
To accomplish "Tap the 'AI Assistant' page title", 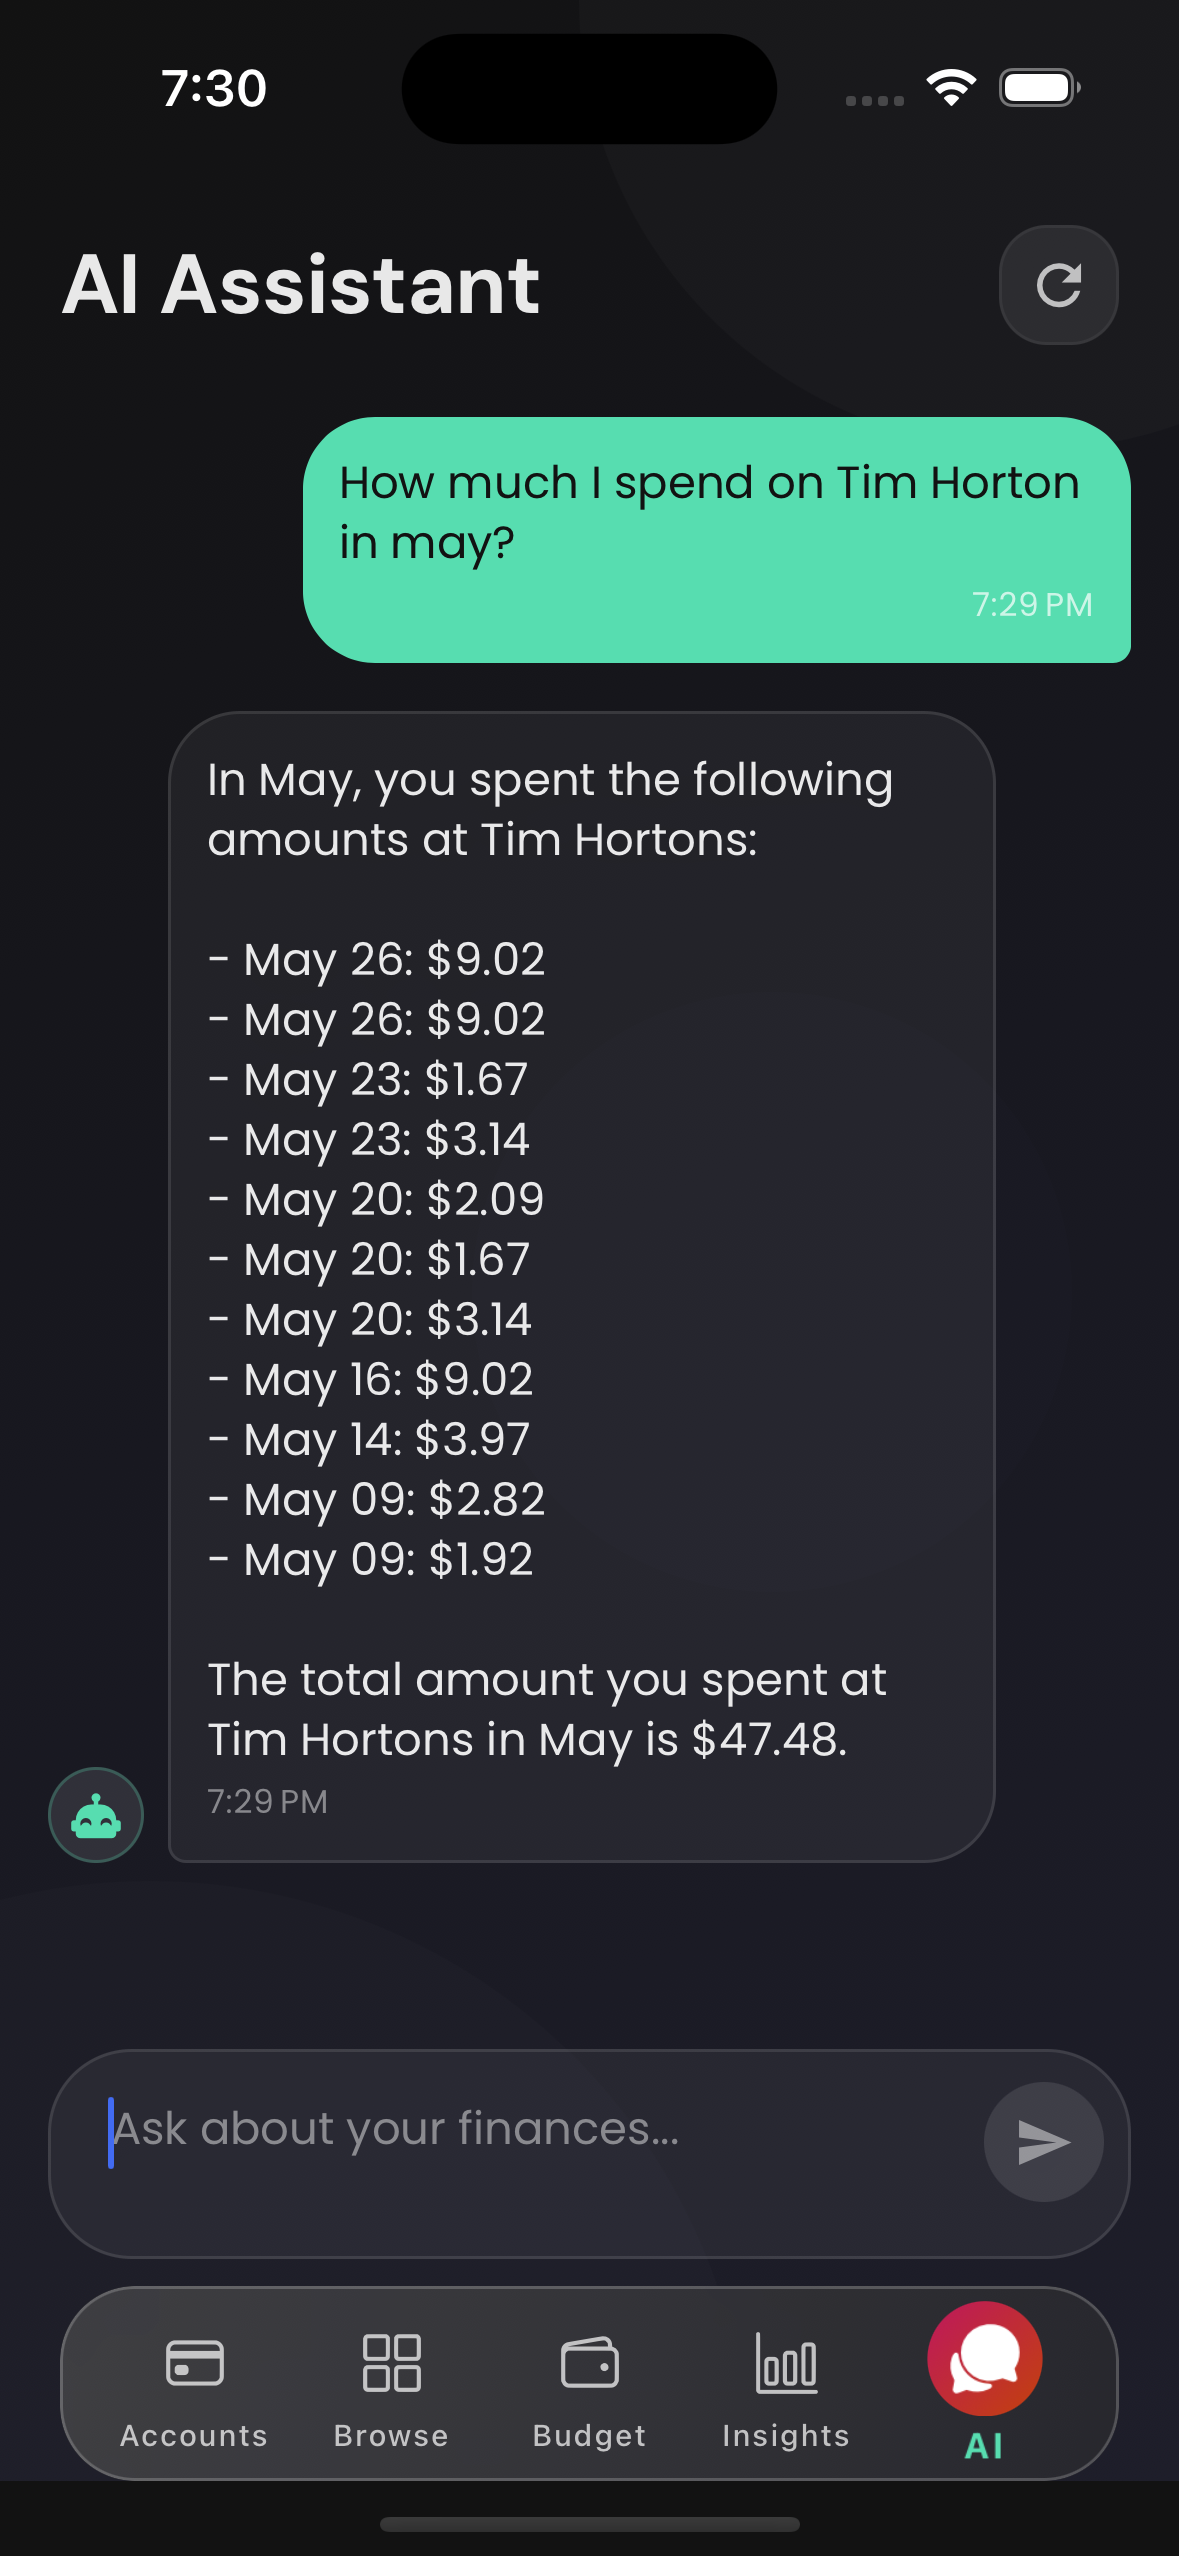I will tap(301, 285).
